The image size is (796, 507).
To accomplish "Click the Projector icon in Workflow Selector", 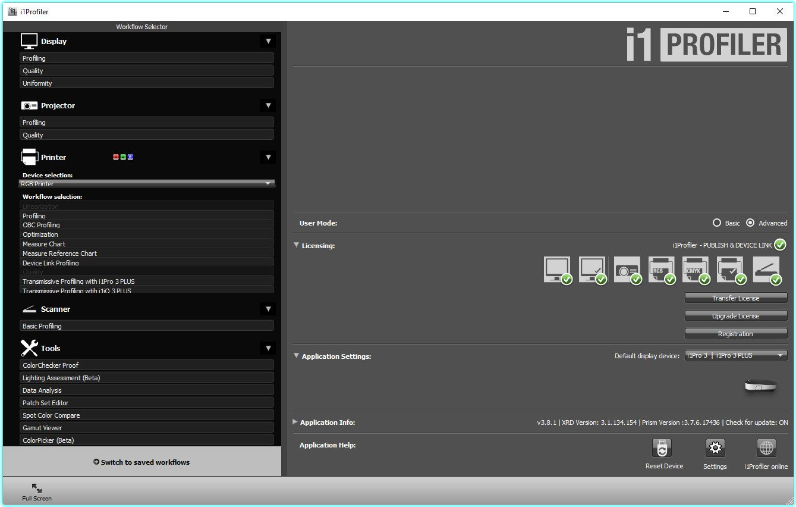I will [29, 106].
